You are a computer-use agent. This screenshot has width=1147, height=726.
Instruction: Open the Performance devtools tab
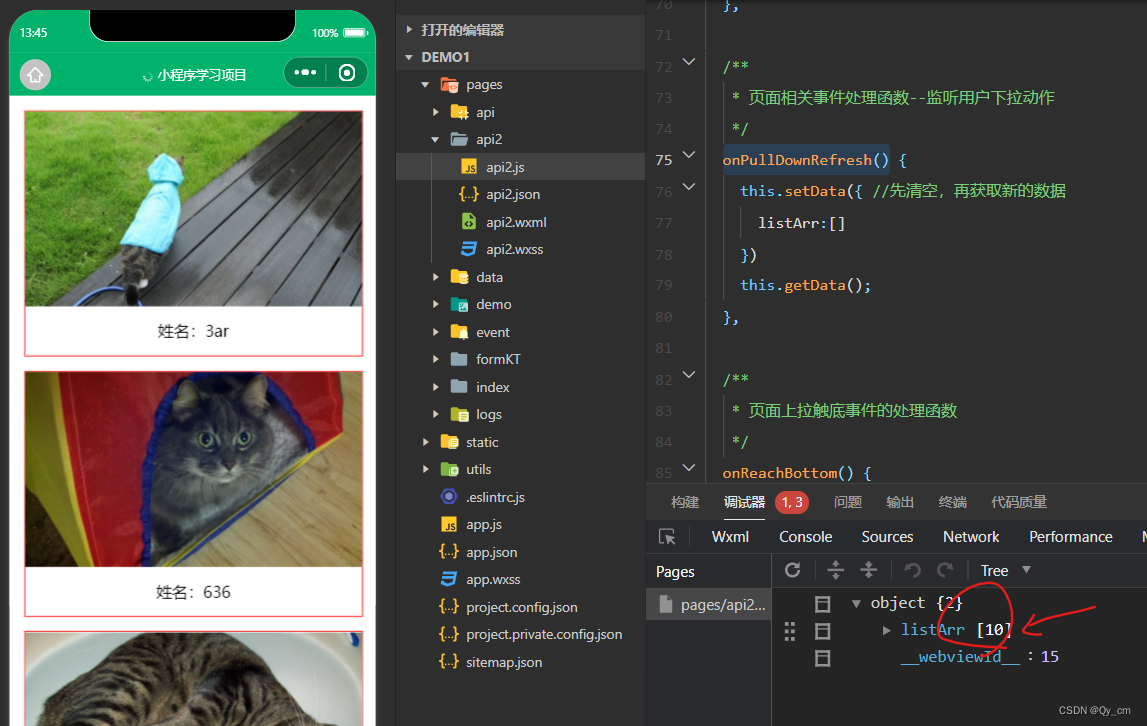(1071, 536)
